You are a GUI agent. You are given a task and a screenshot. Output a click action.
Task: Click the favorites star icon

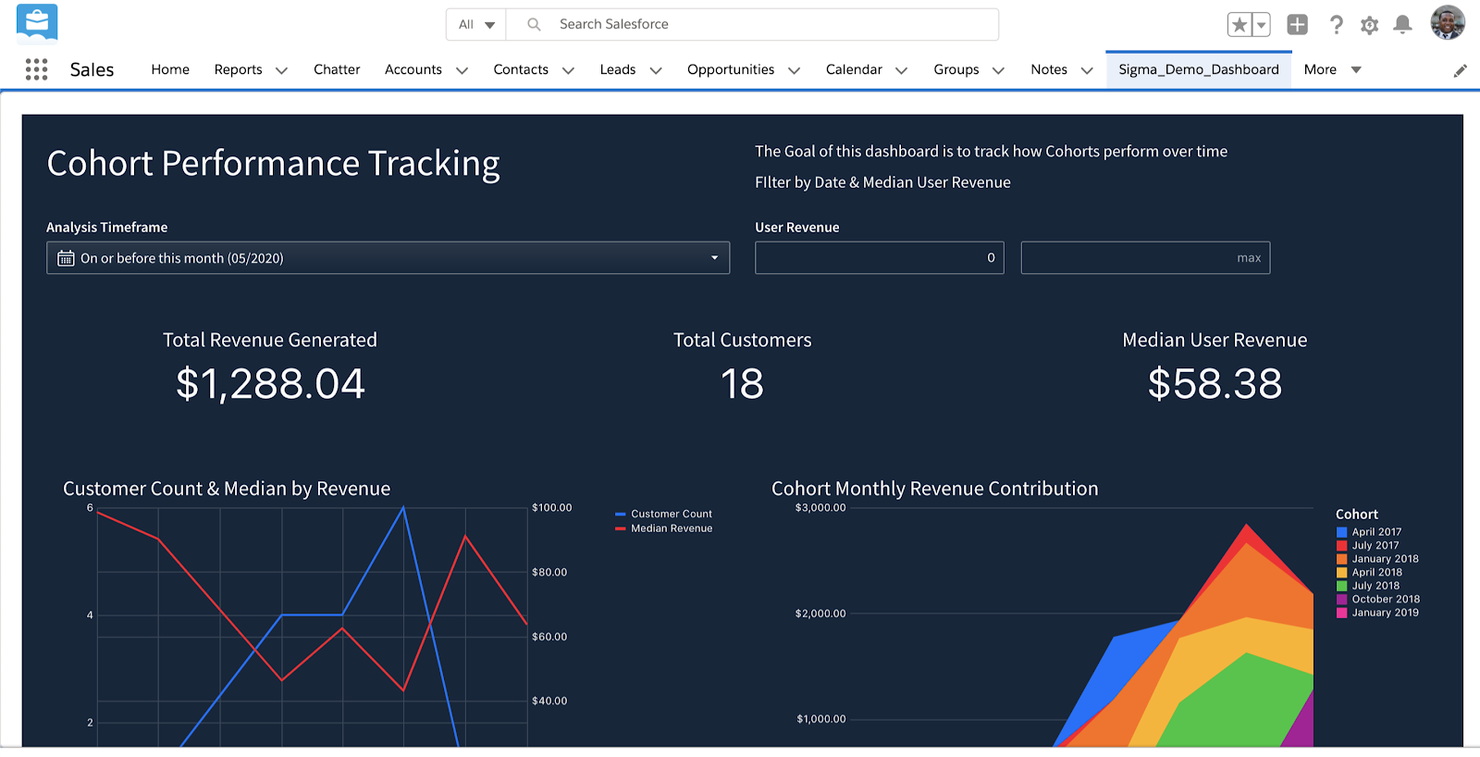point(1239,24)
